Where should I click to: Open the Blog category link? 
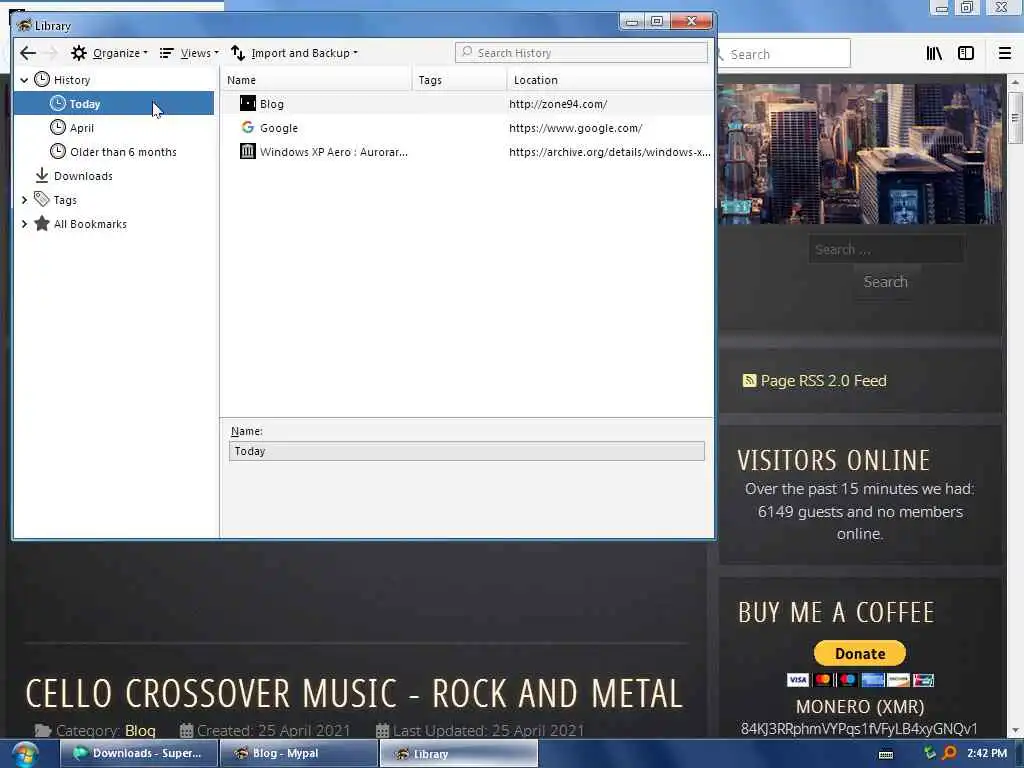tap(140, 730)
